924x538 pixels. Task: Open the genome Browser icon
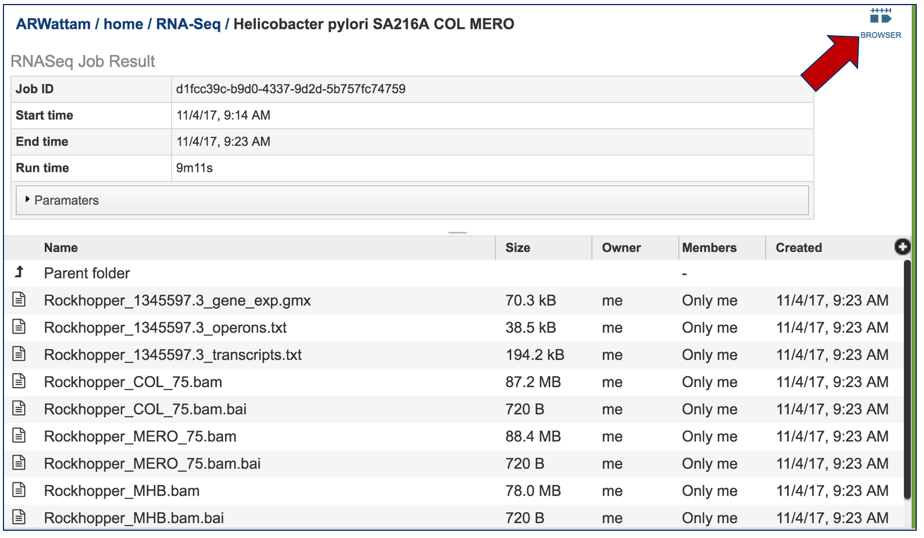point(880,23)
